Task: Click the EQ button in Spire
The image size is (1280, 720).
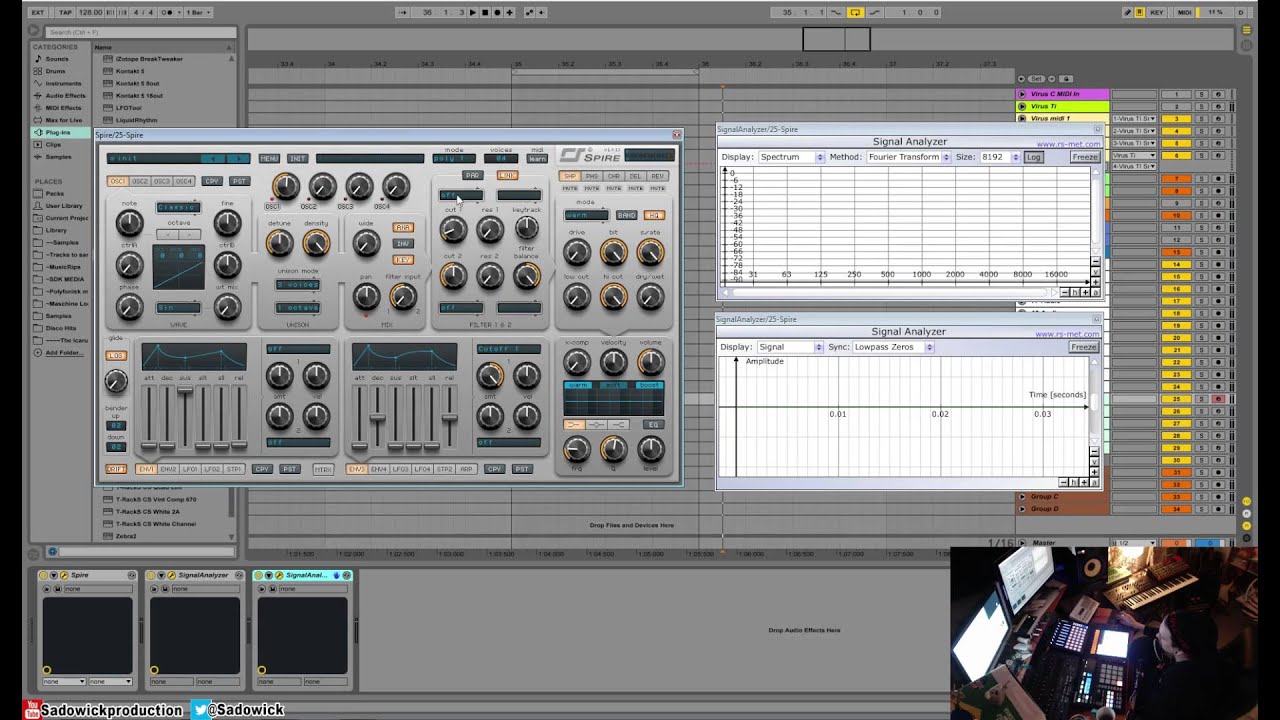Action: 654,425
